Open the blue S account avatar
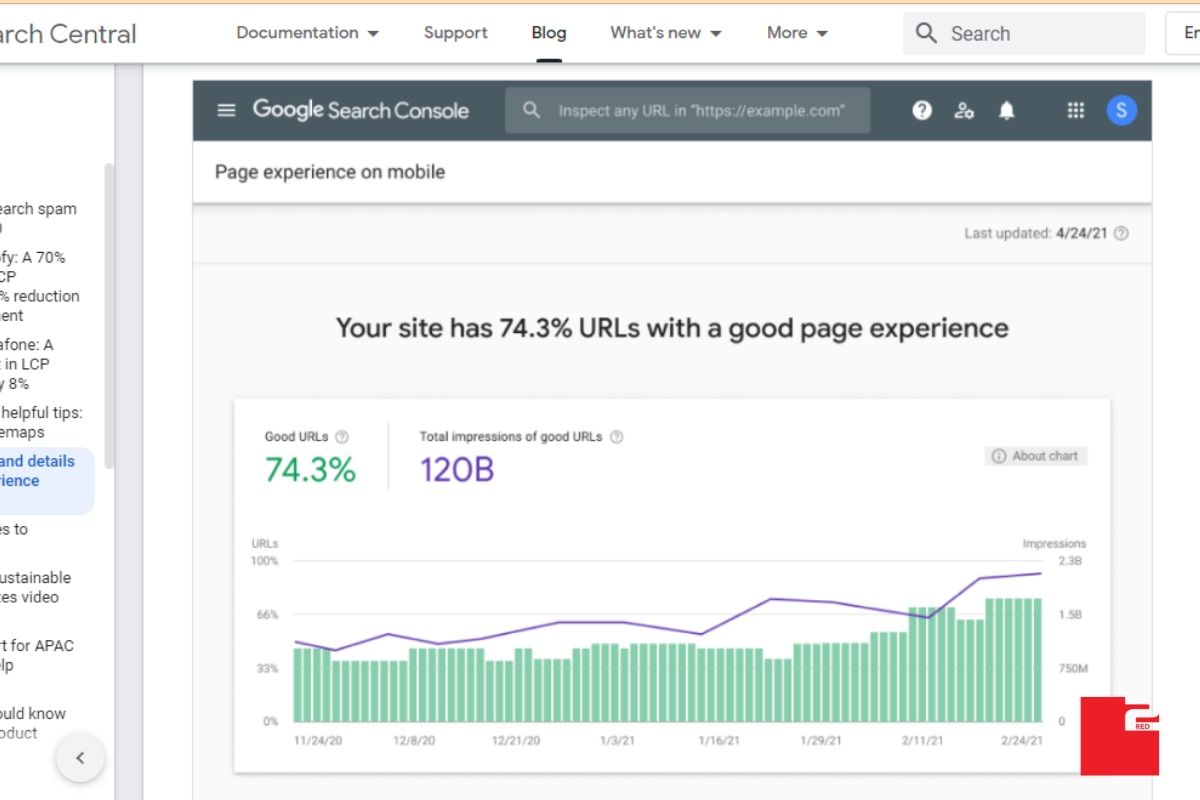Image resolution: width=1200 pixels, height=800 pixels. pyautogui.click(x=1121, y=111)
